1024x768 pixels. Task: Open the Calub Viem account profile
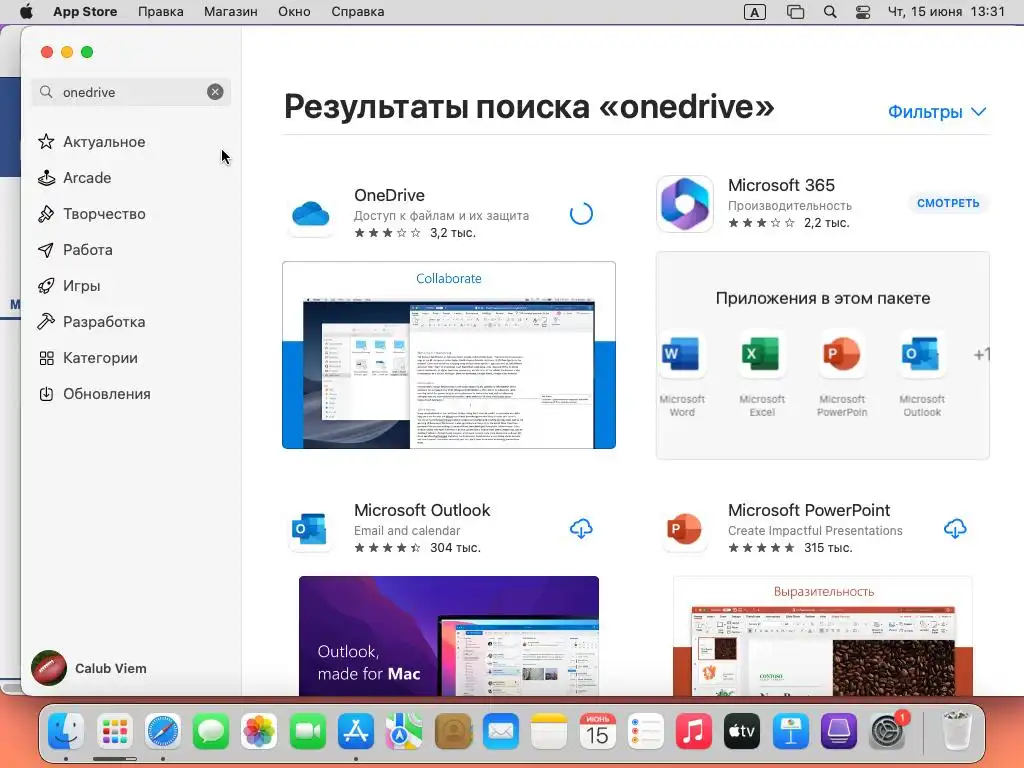89,668
